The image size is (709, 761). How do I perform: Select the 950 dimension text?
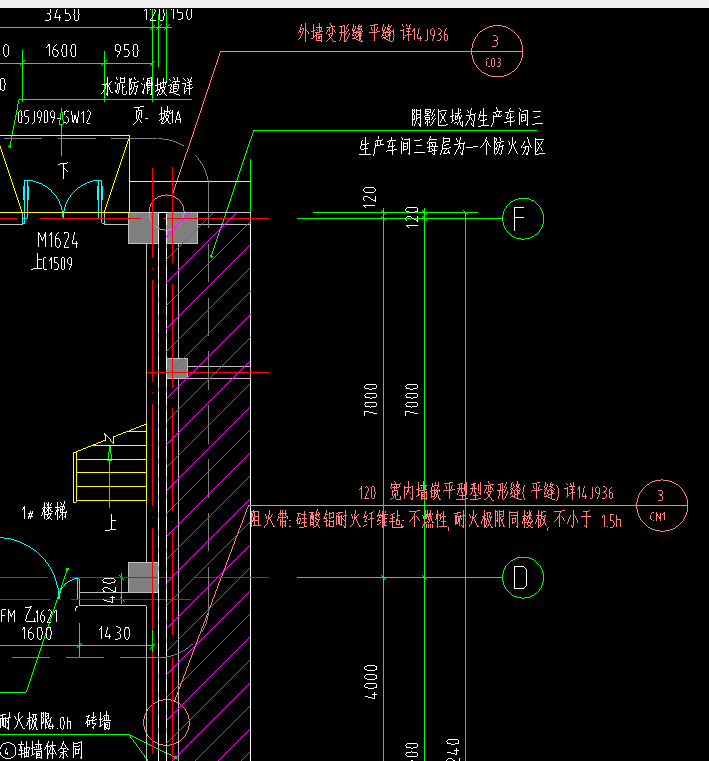point(127,50)
